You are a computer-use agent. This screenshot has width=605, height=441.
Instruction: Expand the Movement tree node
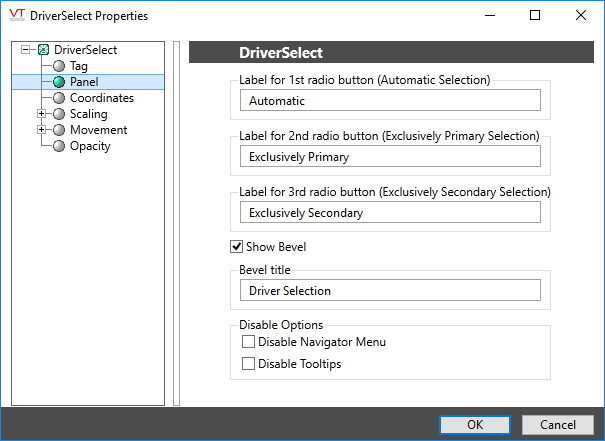[x=42, y=130]
